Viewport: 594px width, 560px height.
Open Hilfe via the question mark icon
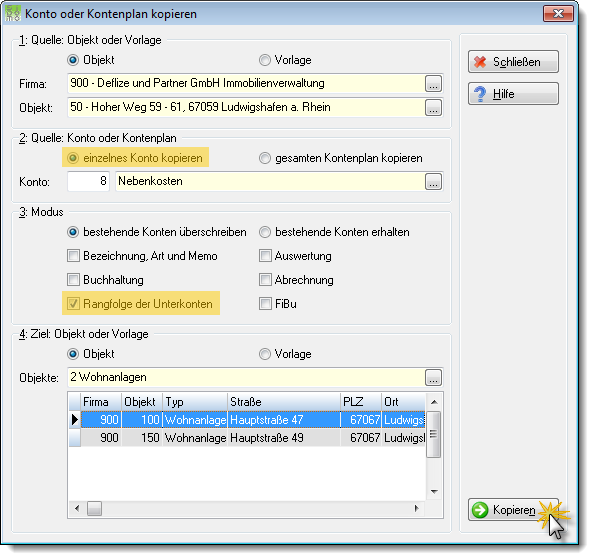click(480, 94)
